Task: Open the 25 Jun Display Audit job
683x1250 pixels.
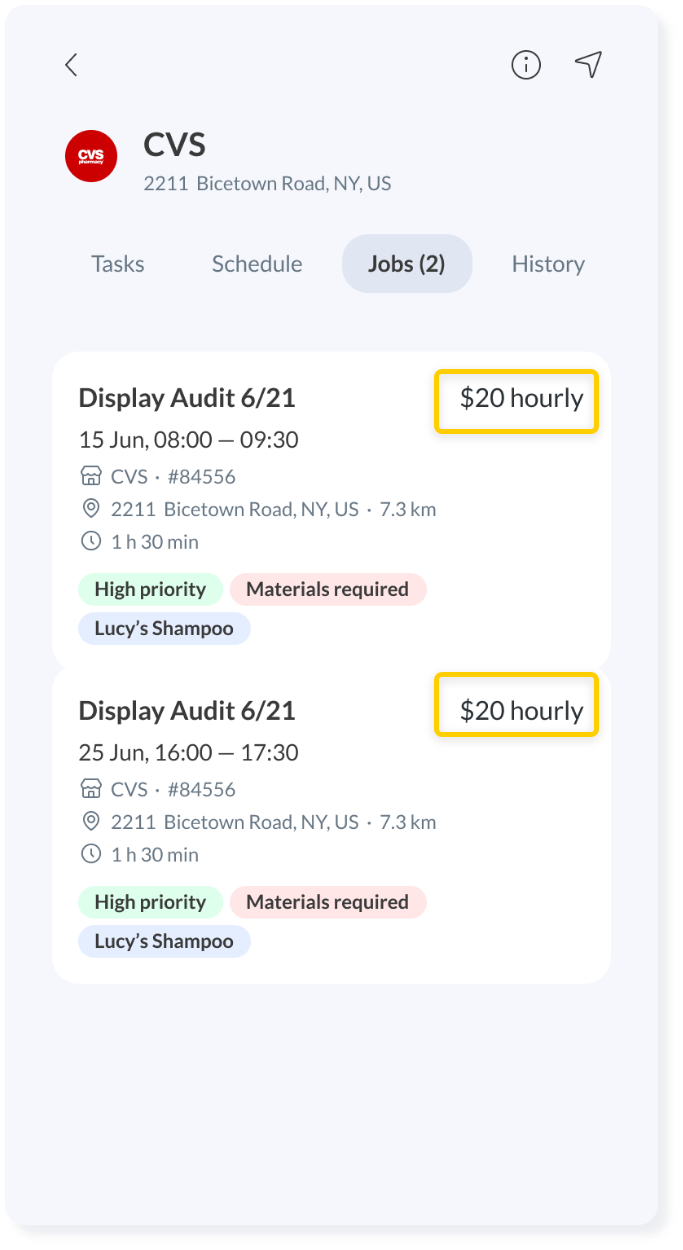Action: click(x=331, y=824)
